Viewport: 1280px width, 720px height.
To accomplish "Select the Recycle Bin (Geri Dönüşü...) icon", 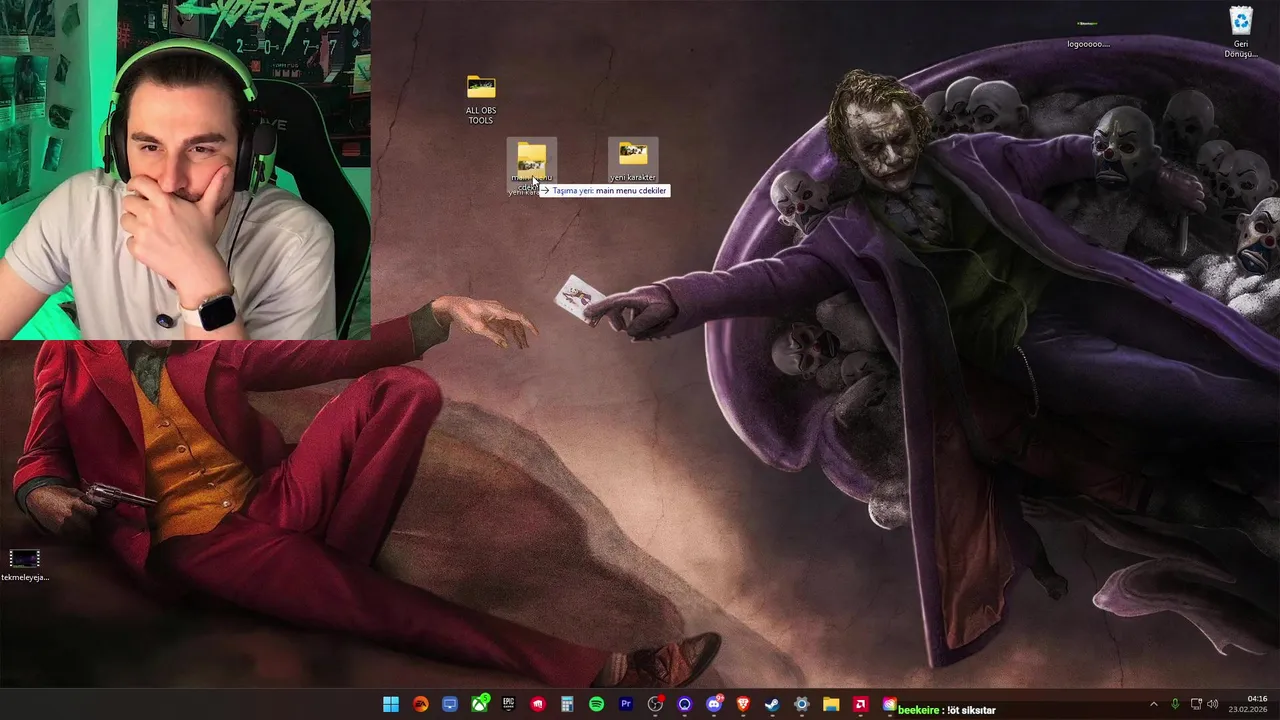I will point(1241,32).
